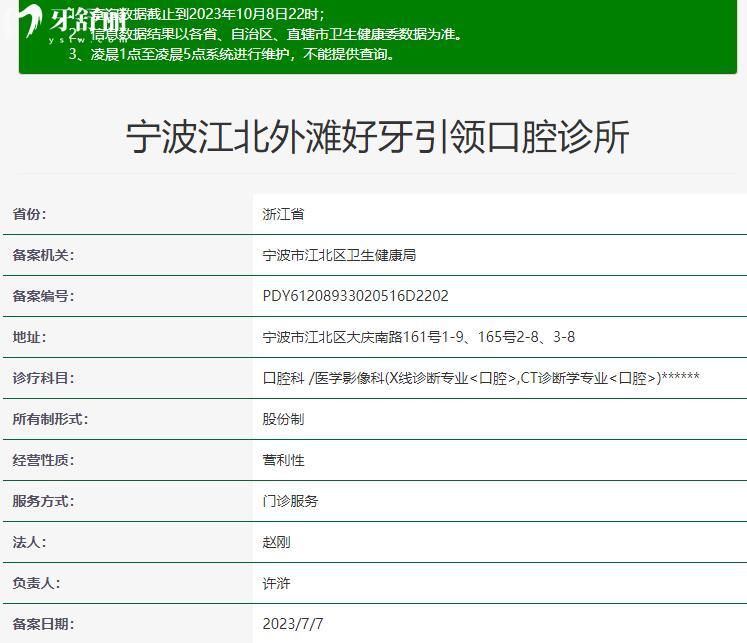Click the 备案编号 label
This screenshot has width=747, height=643.
43,296
